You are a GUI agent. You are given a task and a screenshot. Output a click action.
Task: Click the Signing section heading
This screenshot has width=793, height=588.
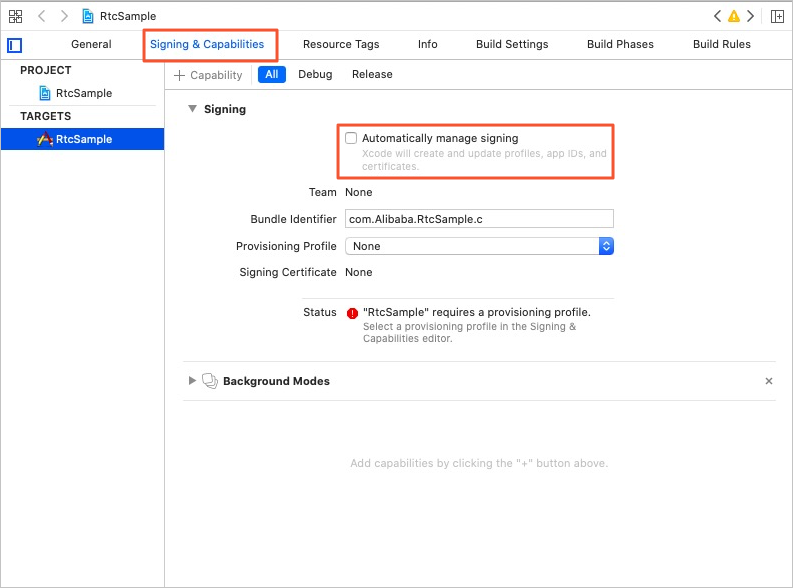[x=225, y=109]
